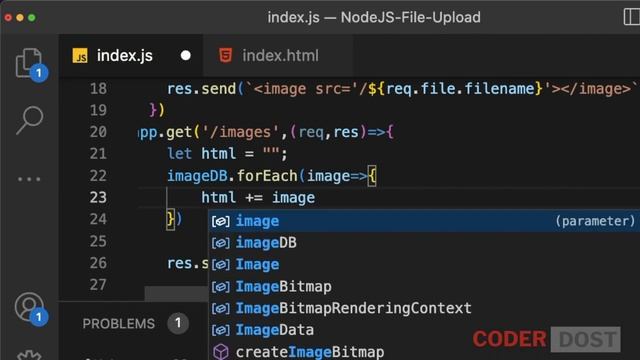This screenshot has width=640, height=360.
Task: Open the Accounts profile icon
Action: (x=29, y=307)
